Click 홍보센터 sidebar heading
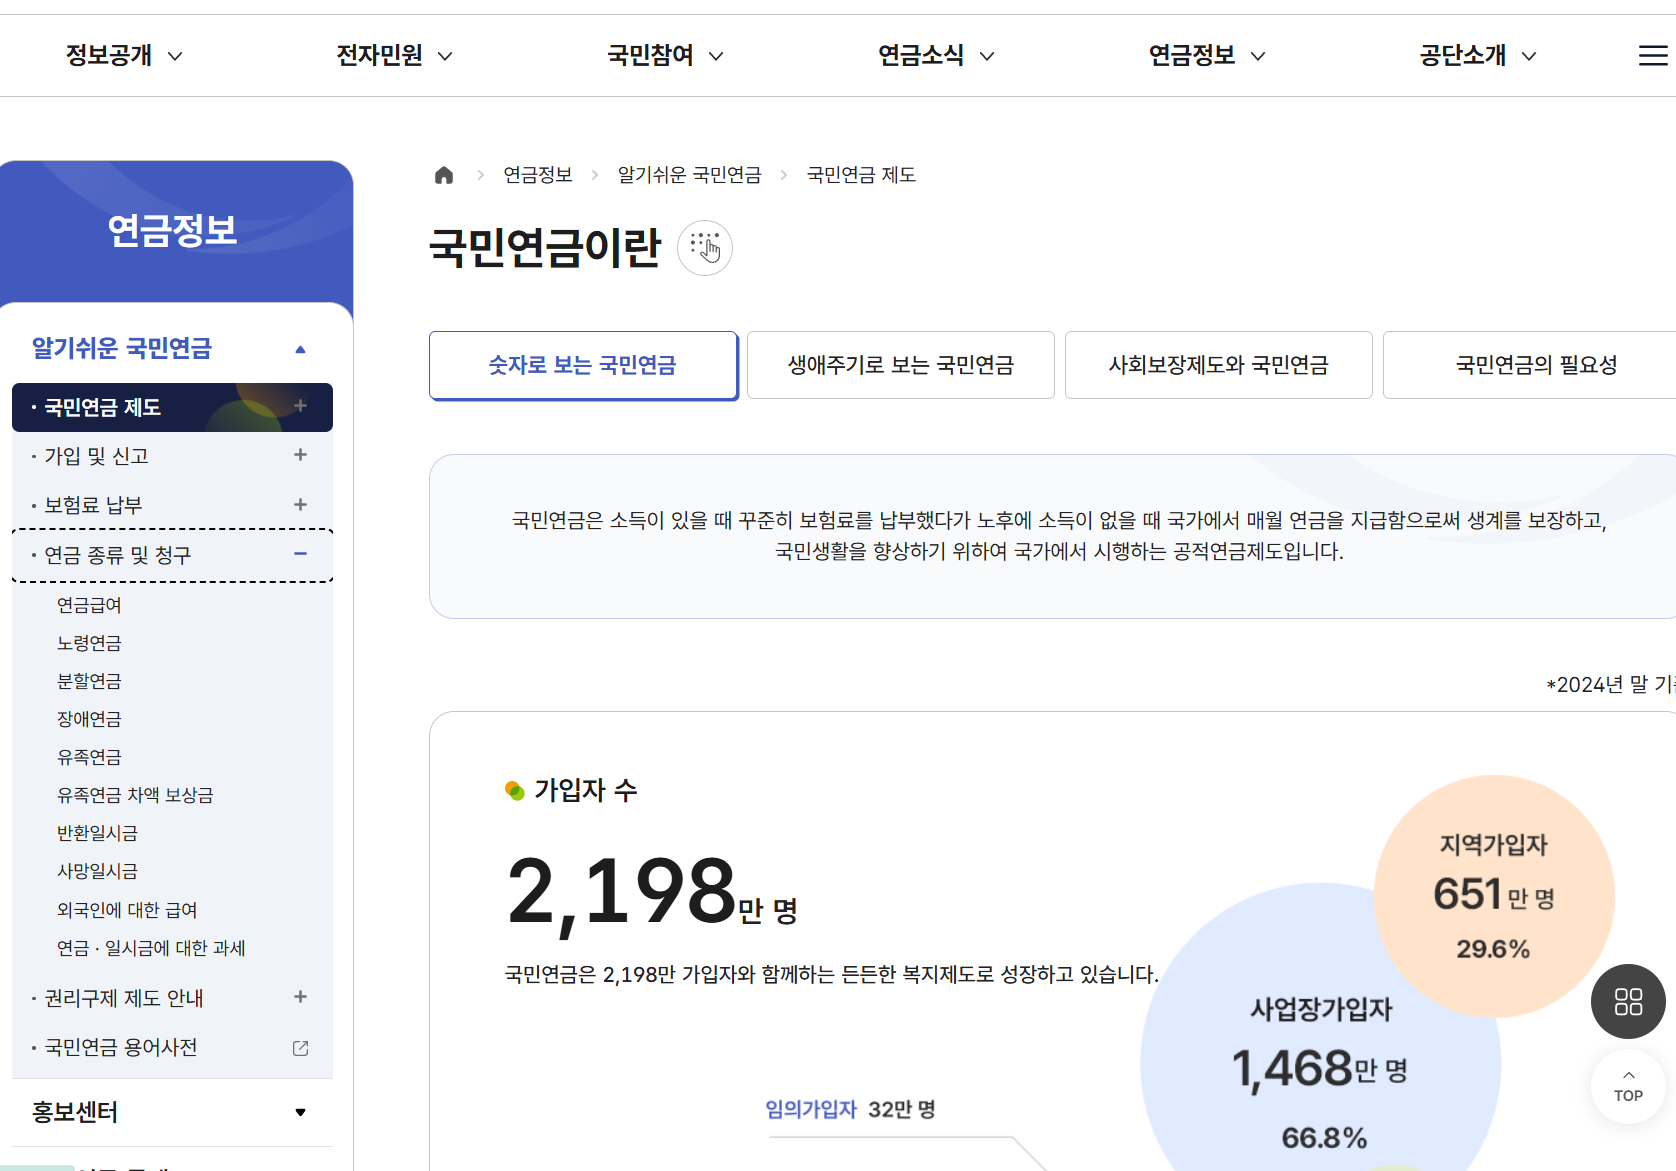The width and height of the screenshot is (1676, 1171). tap(75, 1112)
